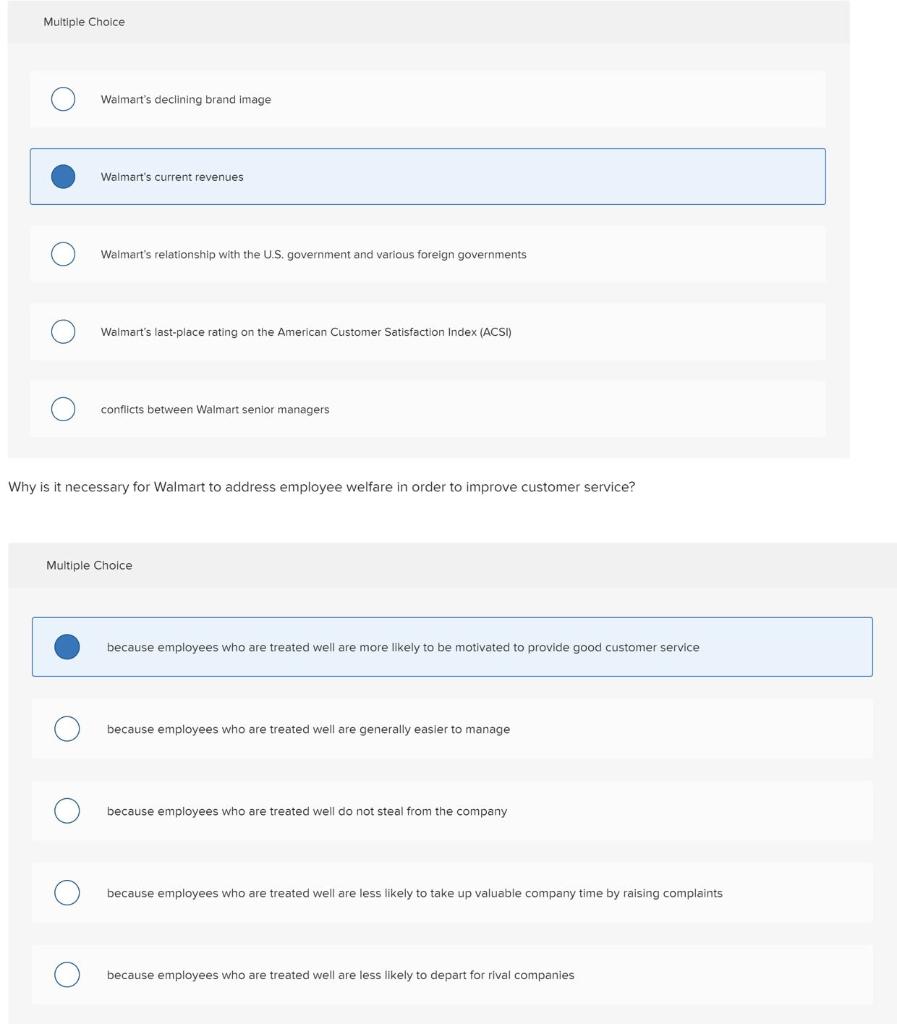The image size is (897, 1024).
Task: Select the radio for last-place ACSI rating
Action: pyautogui.click(x=63, y=332)
